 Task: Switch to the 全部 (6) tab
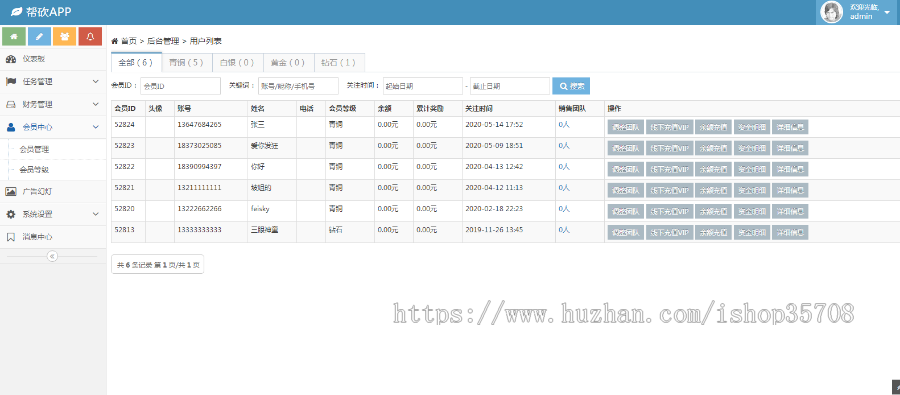(x=136, y=62)
